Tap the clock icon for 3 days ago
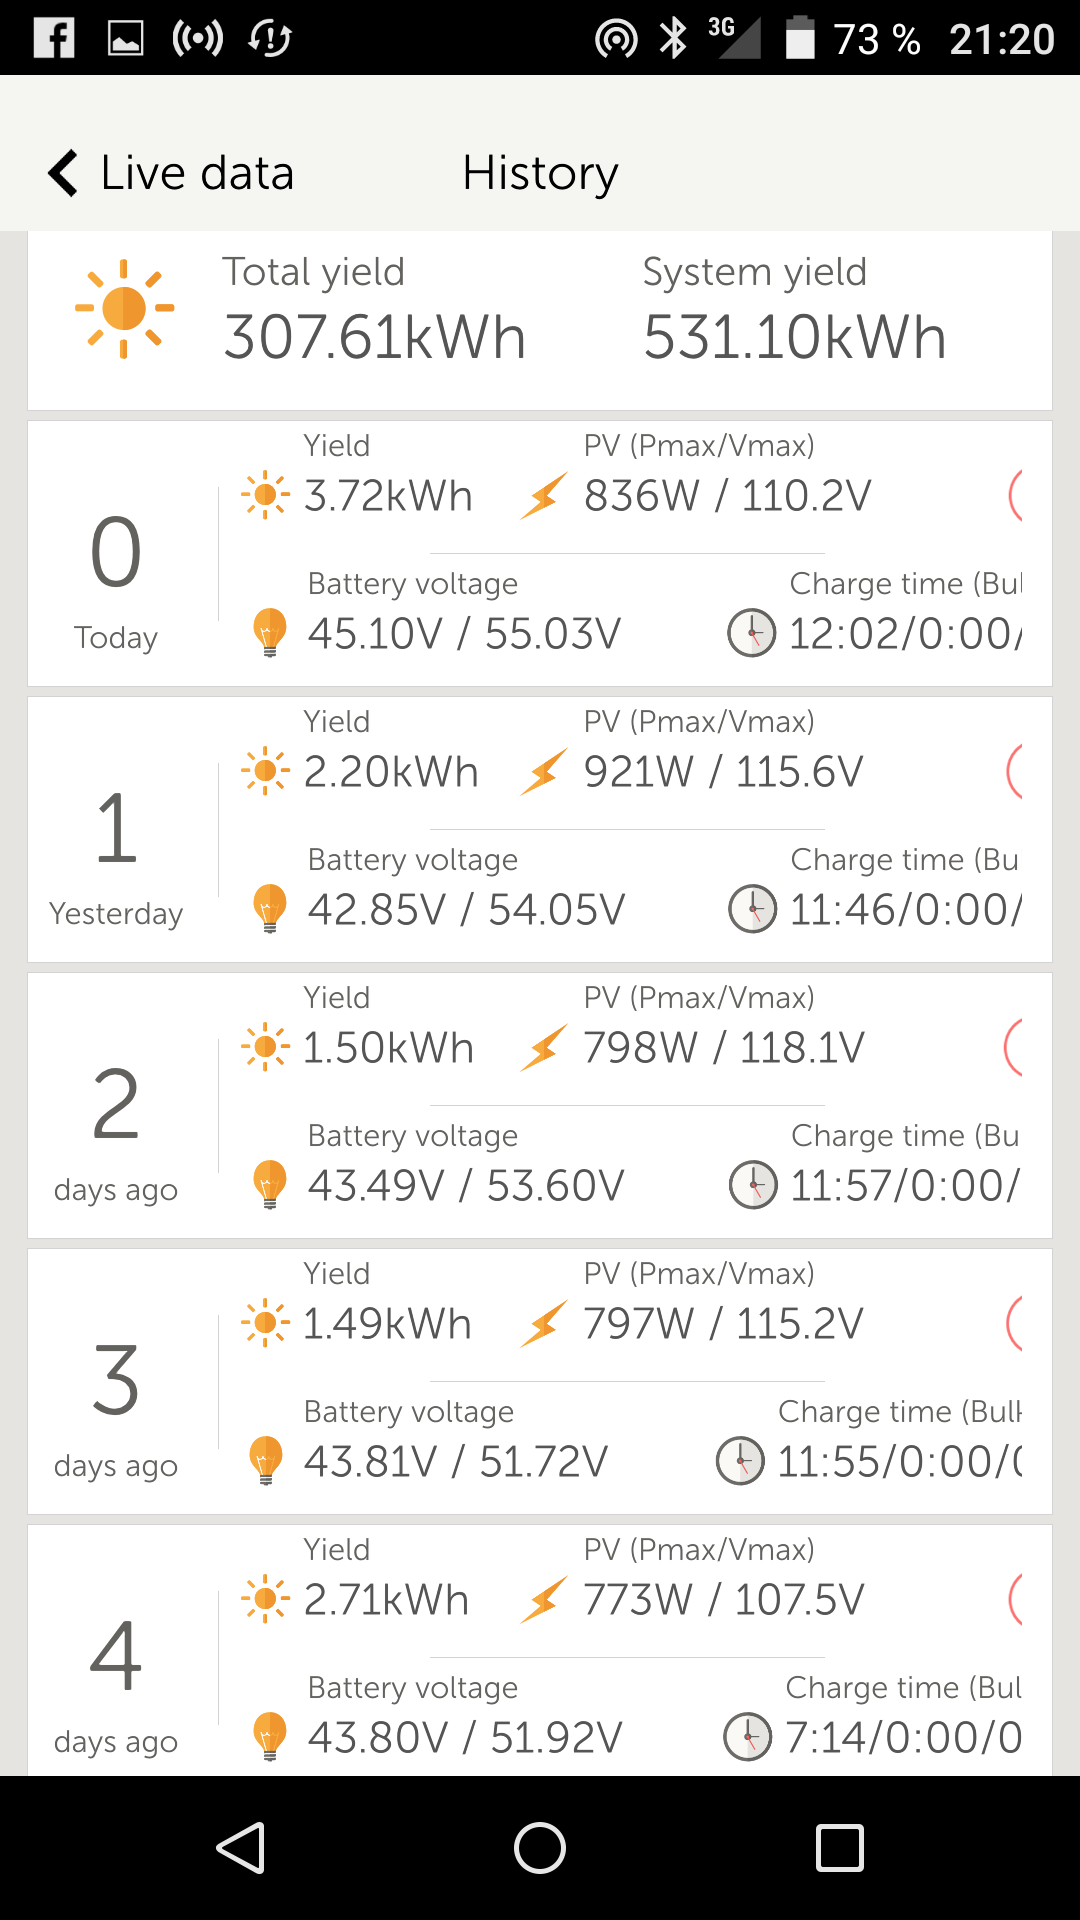1080x1920 pixels. tap(740, 1461)
